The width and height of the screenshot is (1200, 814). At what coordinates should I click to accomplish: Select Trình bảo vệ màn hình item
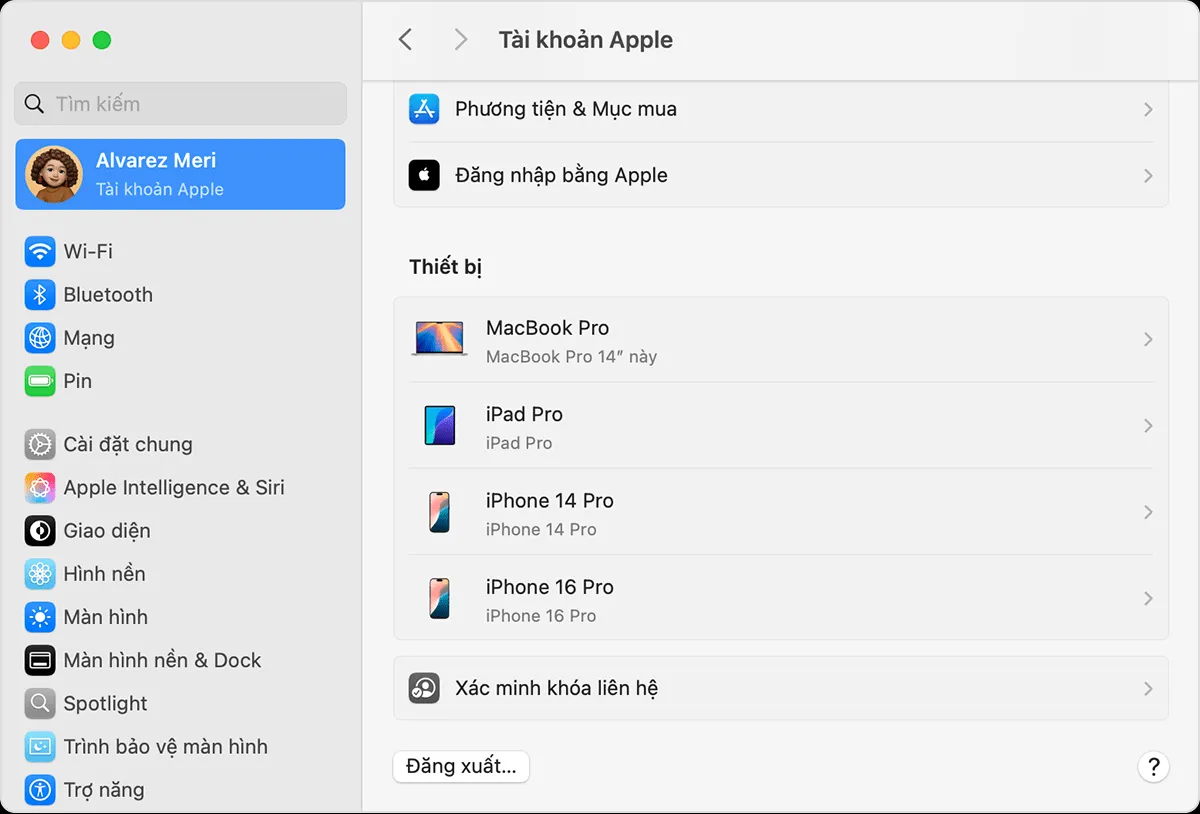pos(165,747)
